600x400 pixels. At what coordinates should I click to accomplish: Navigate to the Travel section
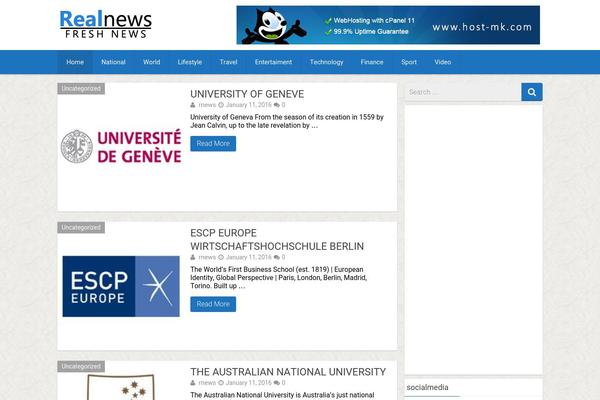pos(228,62)
